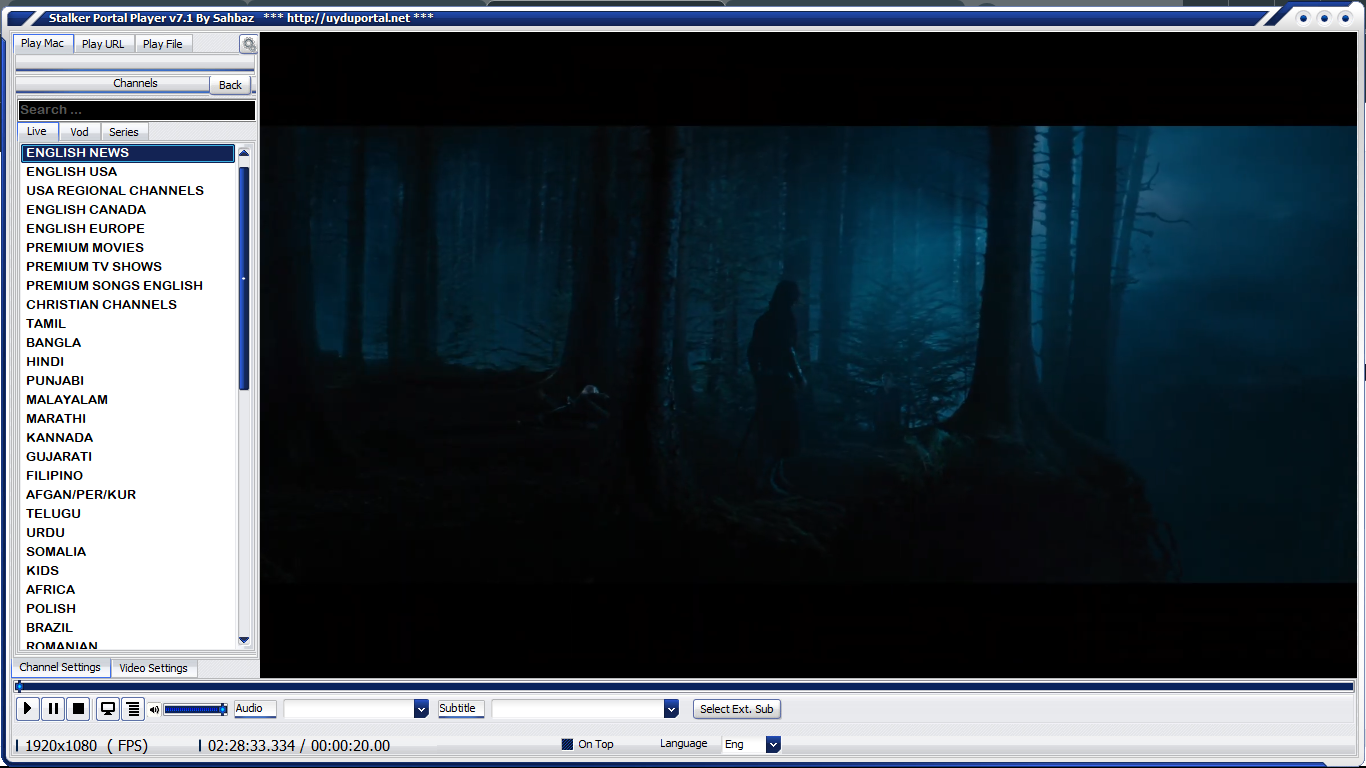Select the ENGLISH USA category
Screen dimensions: 1366x768
(128, 172)
